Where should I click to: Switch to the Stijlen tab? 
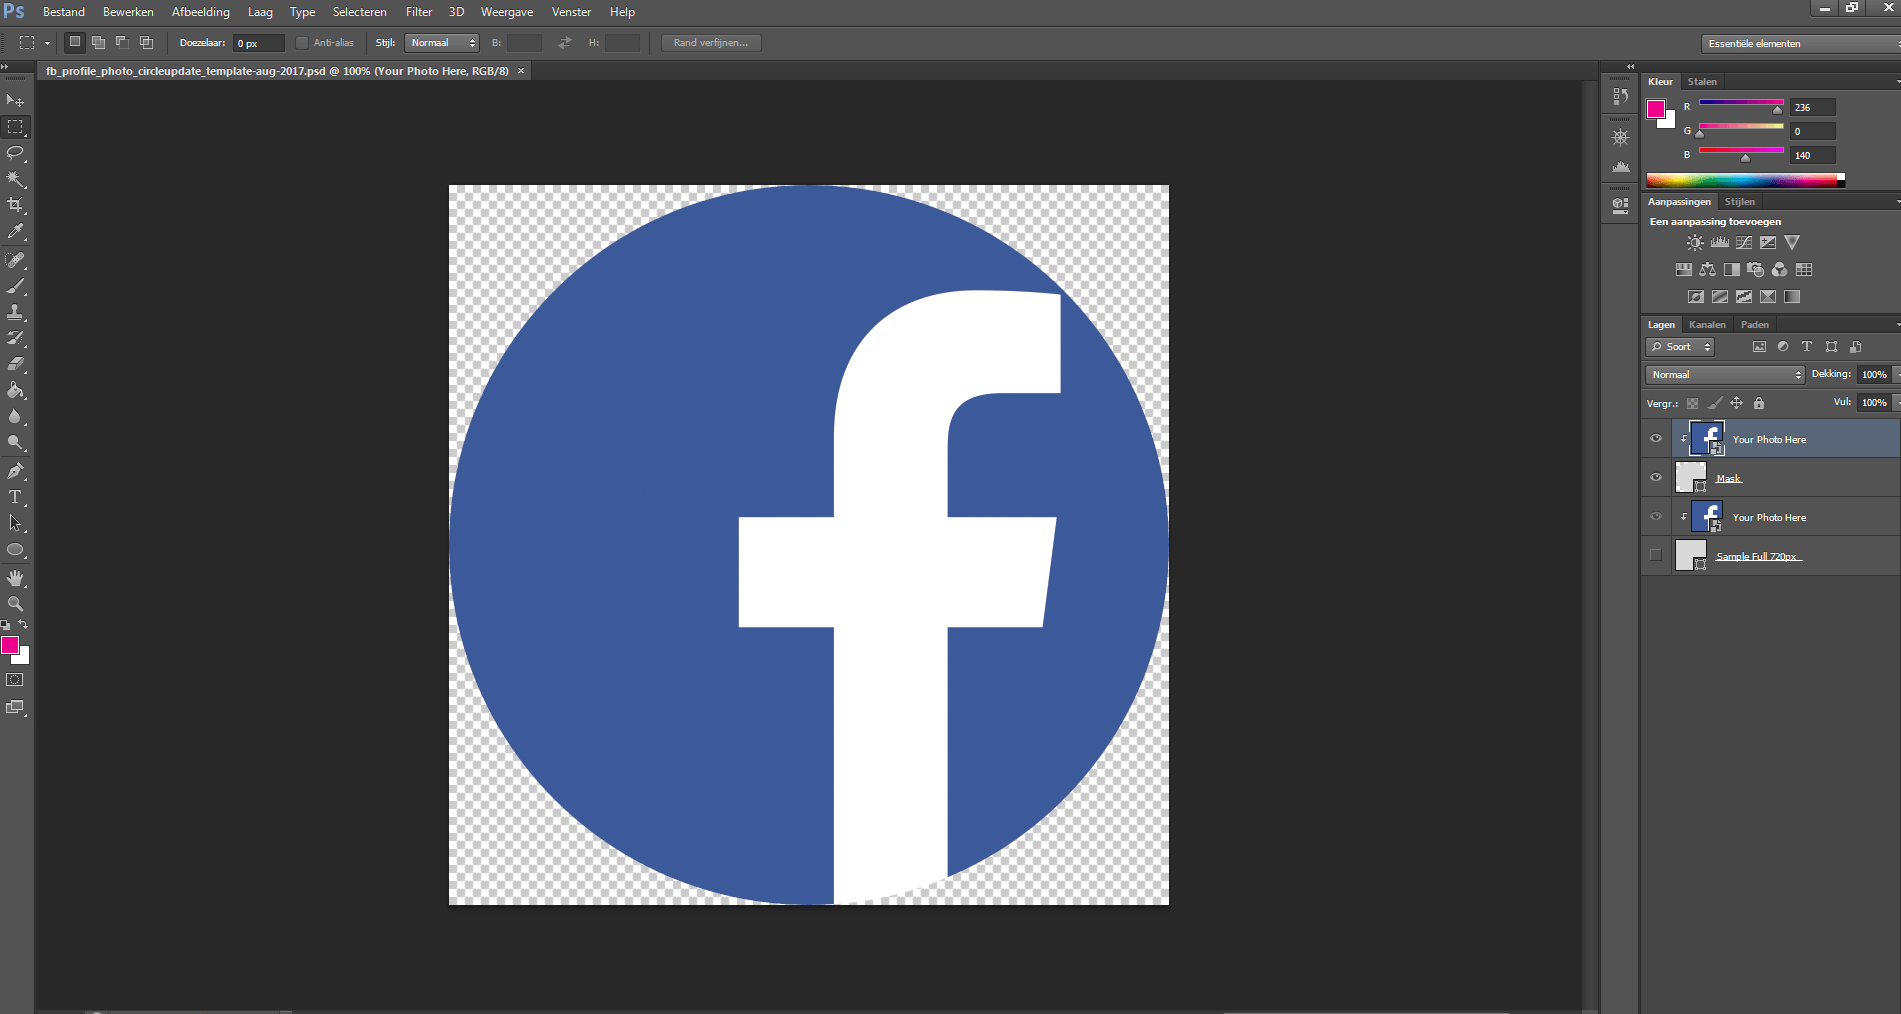click(x=1739, y=202)
